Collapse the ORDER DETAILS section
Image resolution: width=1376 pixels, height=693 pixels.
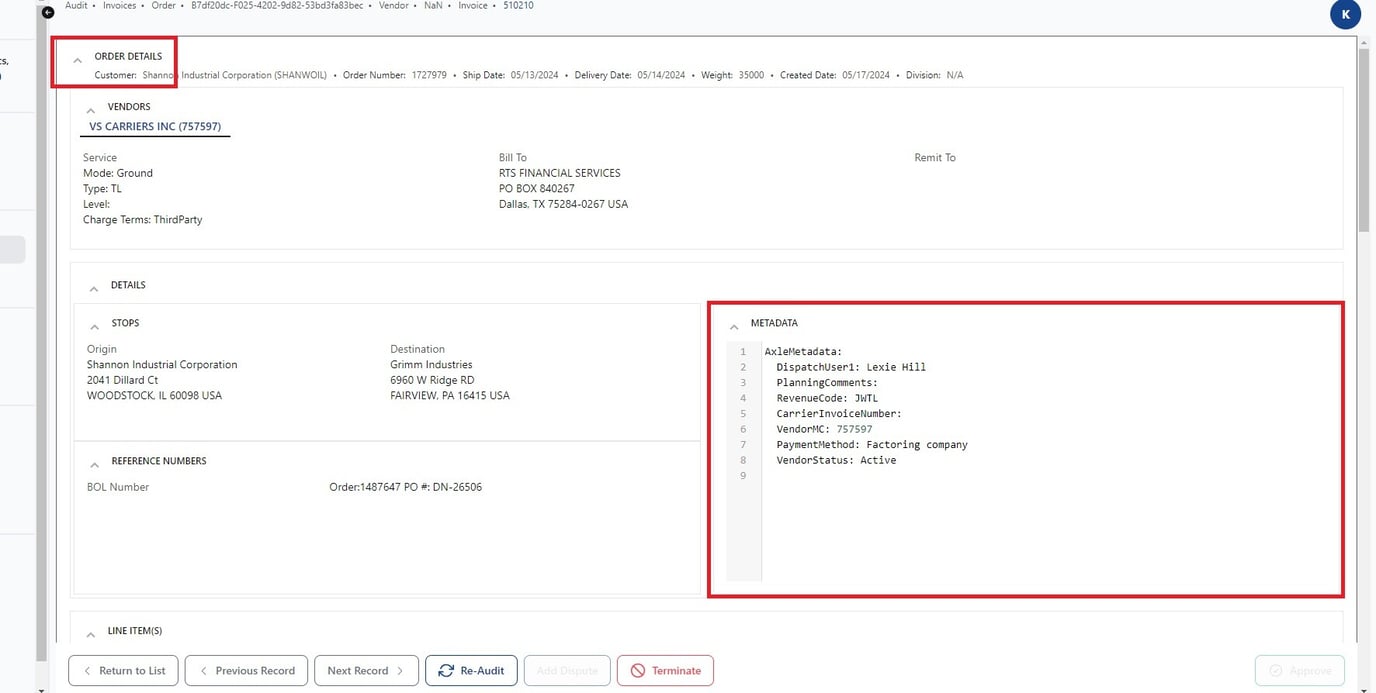click(78, 58)
